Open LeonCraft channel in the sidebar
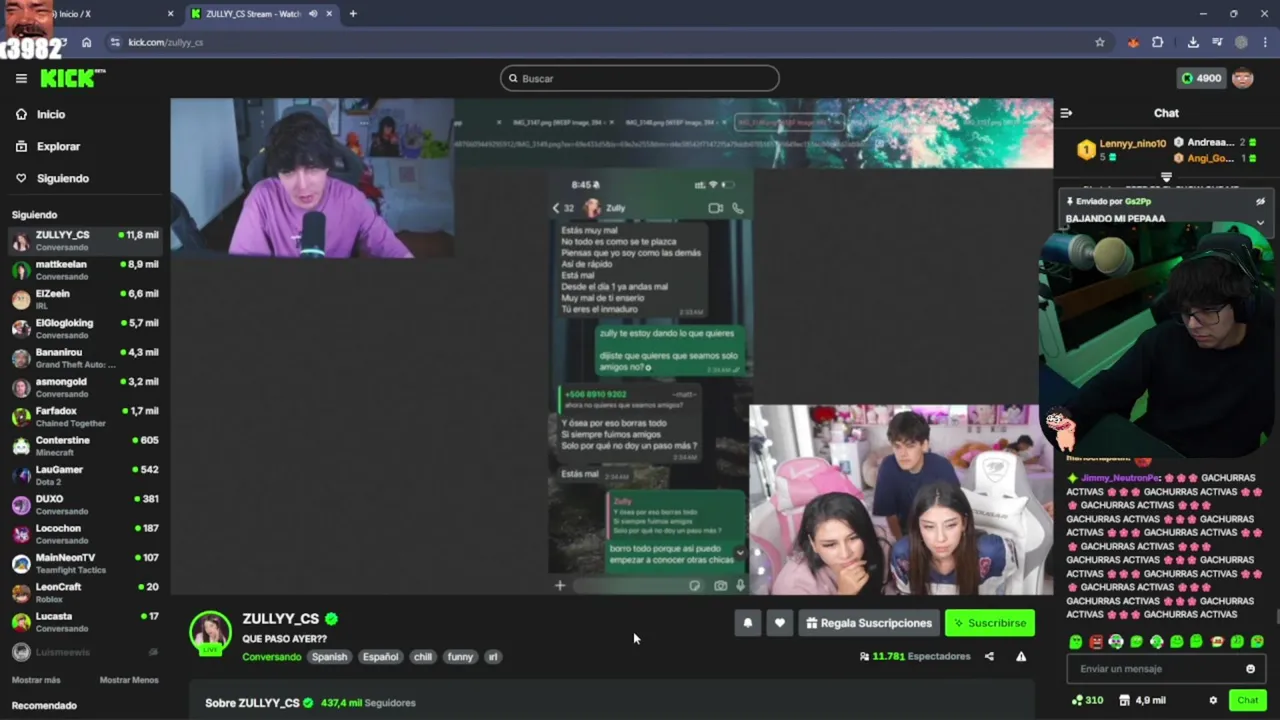1280x720 pixels. pyautogui.click(x=85, y=593)
